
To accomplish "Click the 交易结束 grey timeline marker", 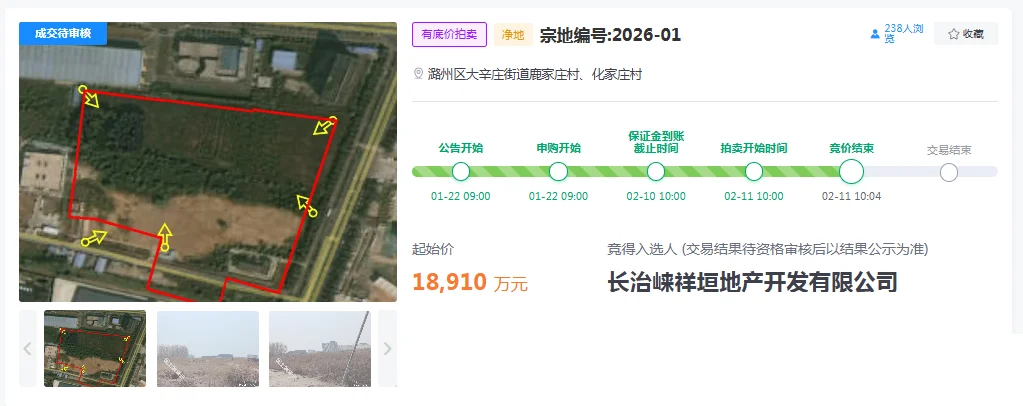I will 949,172.
